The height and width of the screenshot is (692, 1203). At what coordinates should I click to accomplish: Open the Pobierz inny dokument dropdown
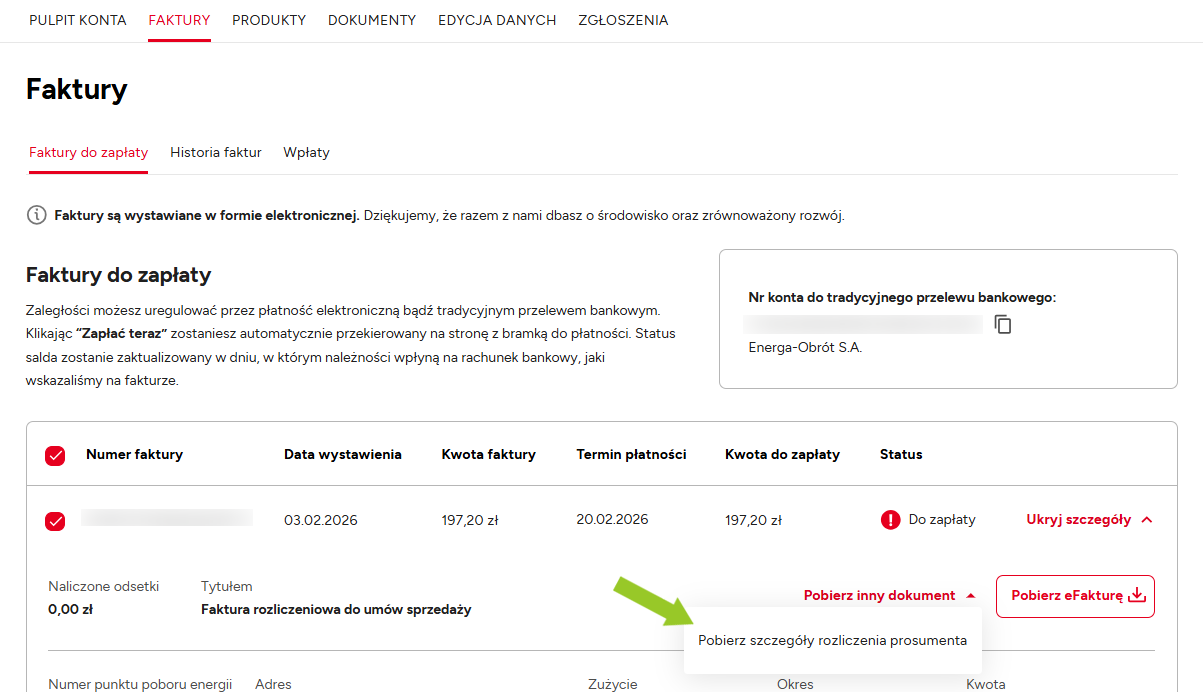pos(889,596)
